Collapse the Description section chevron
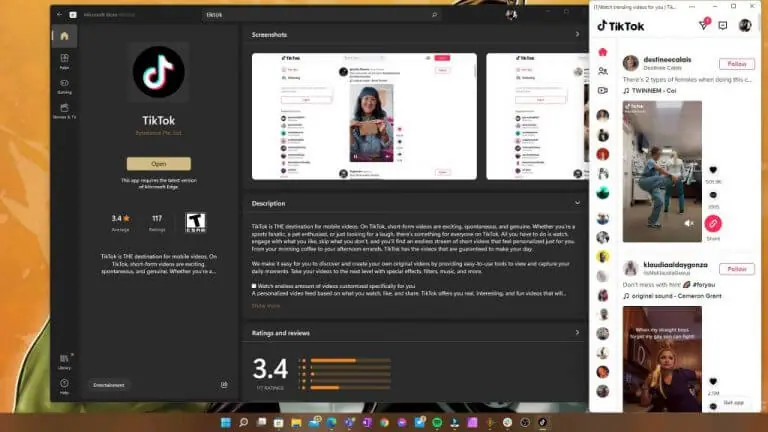This screenshot has width=768, height=432. click(577, 203)
